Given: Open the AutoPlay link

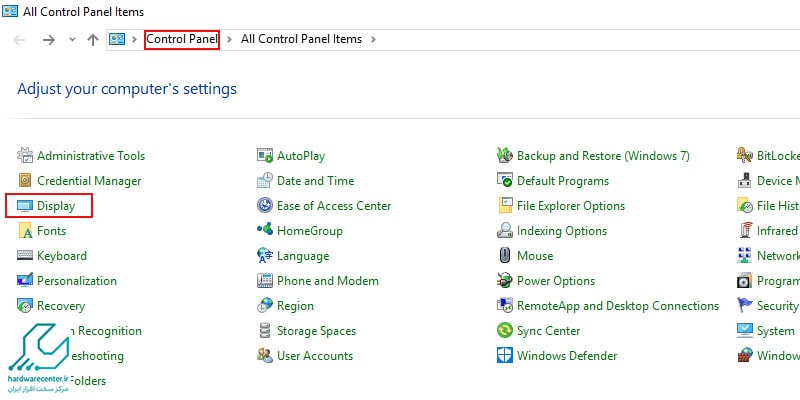Looking at the screenshot, I should (301, 156).
